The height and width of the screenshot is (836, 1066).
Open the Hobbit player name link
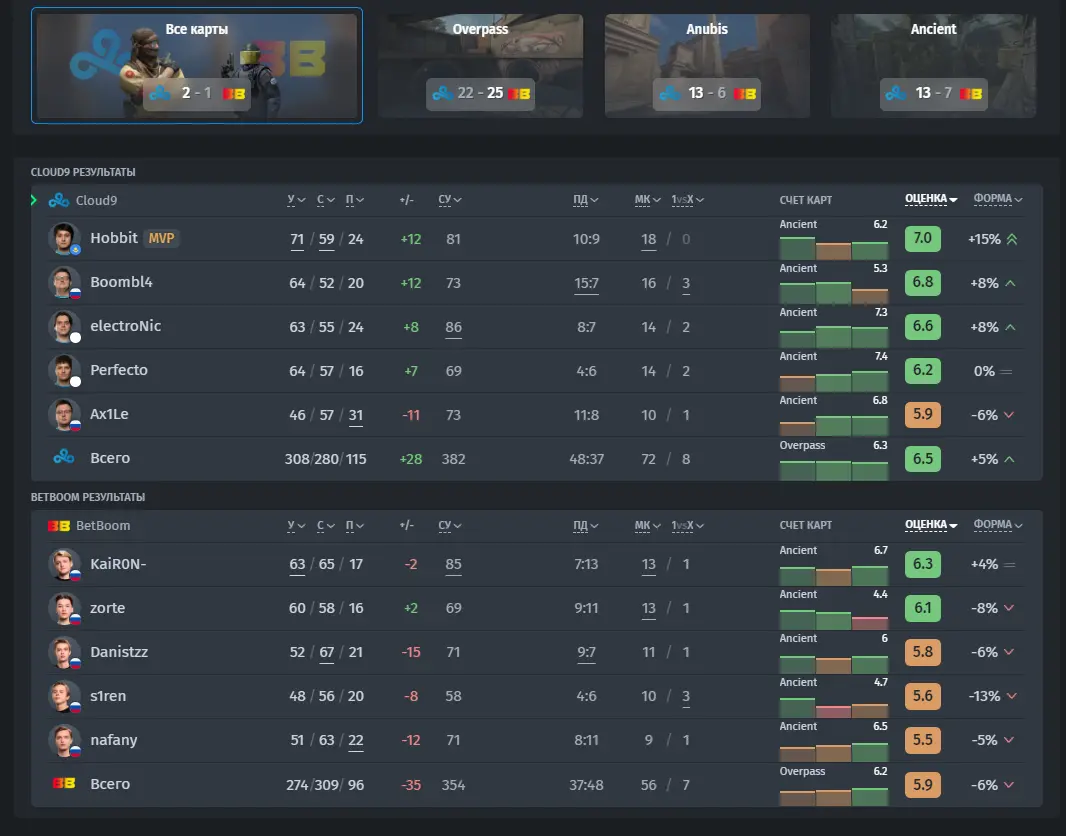click(114, 238)
